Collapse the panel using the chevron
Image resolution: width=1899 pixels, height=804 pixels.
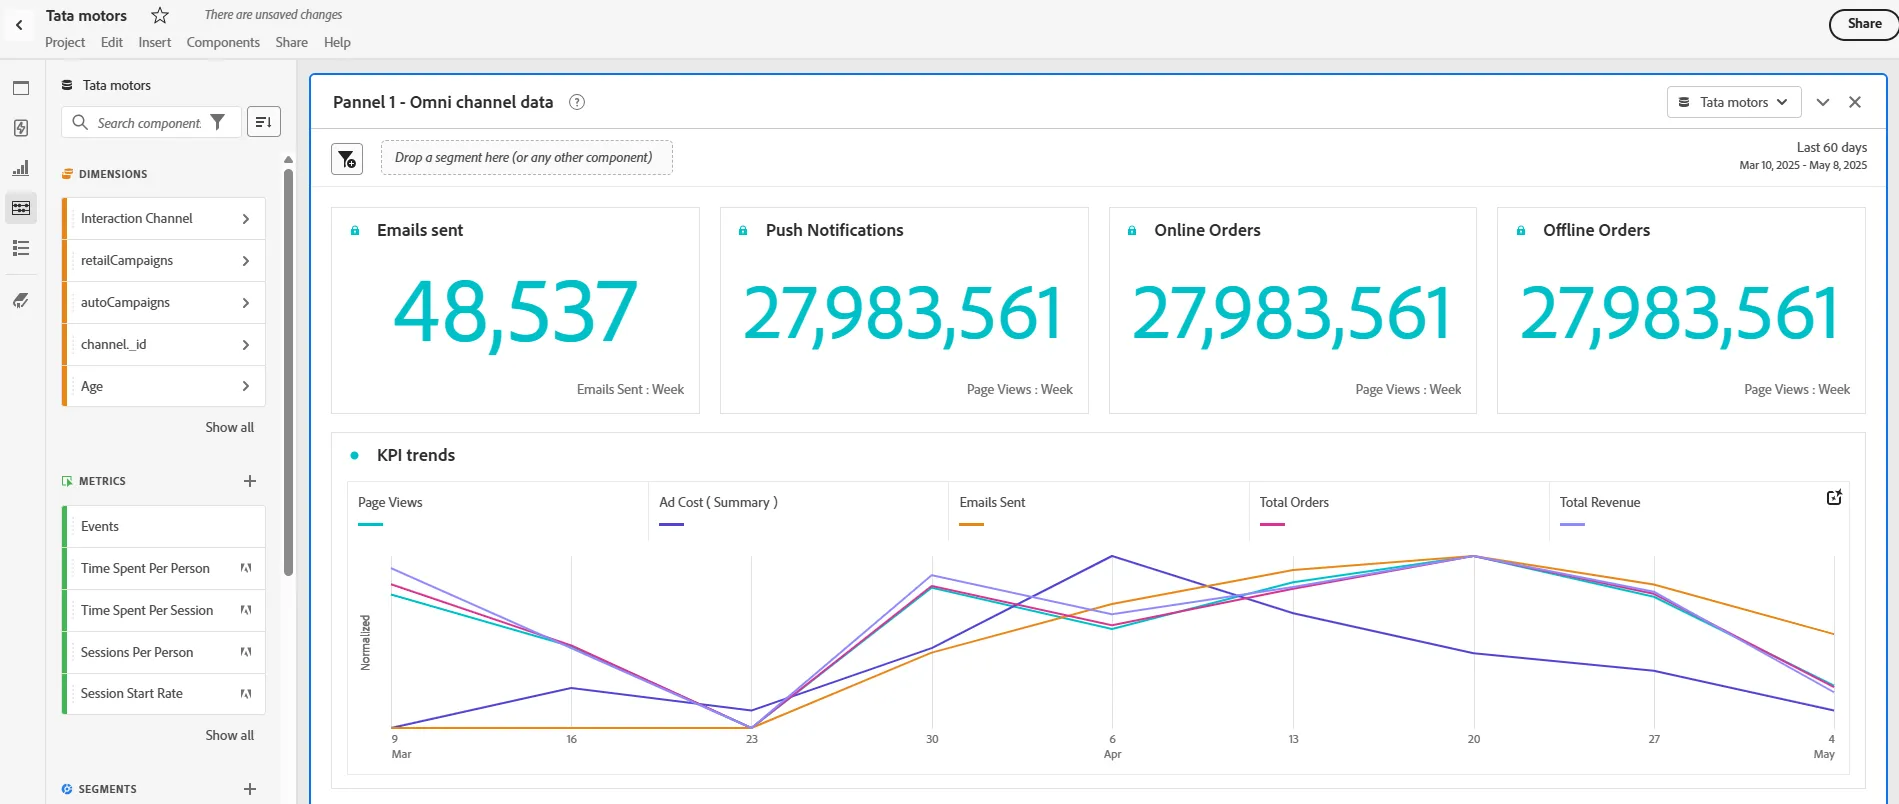pyautogui.click(x=1823, y=102)
